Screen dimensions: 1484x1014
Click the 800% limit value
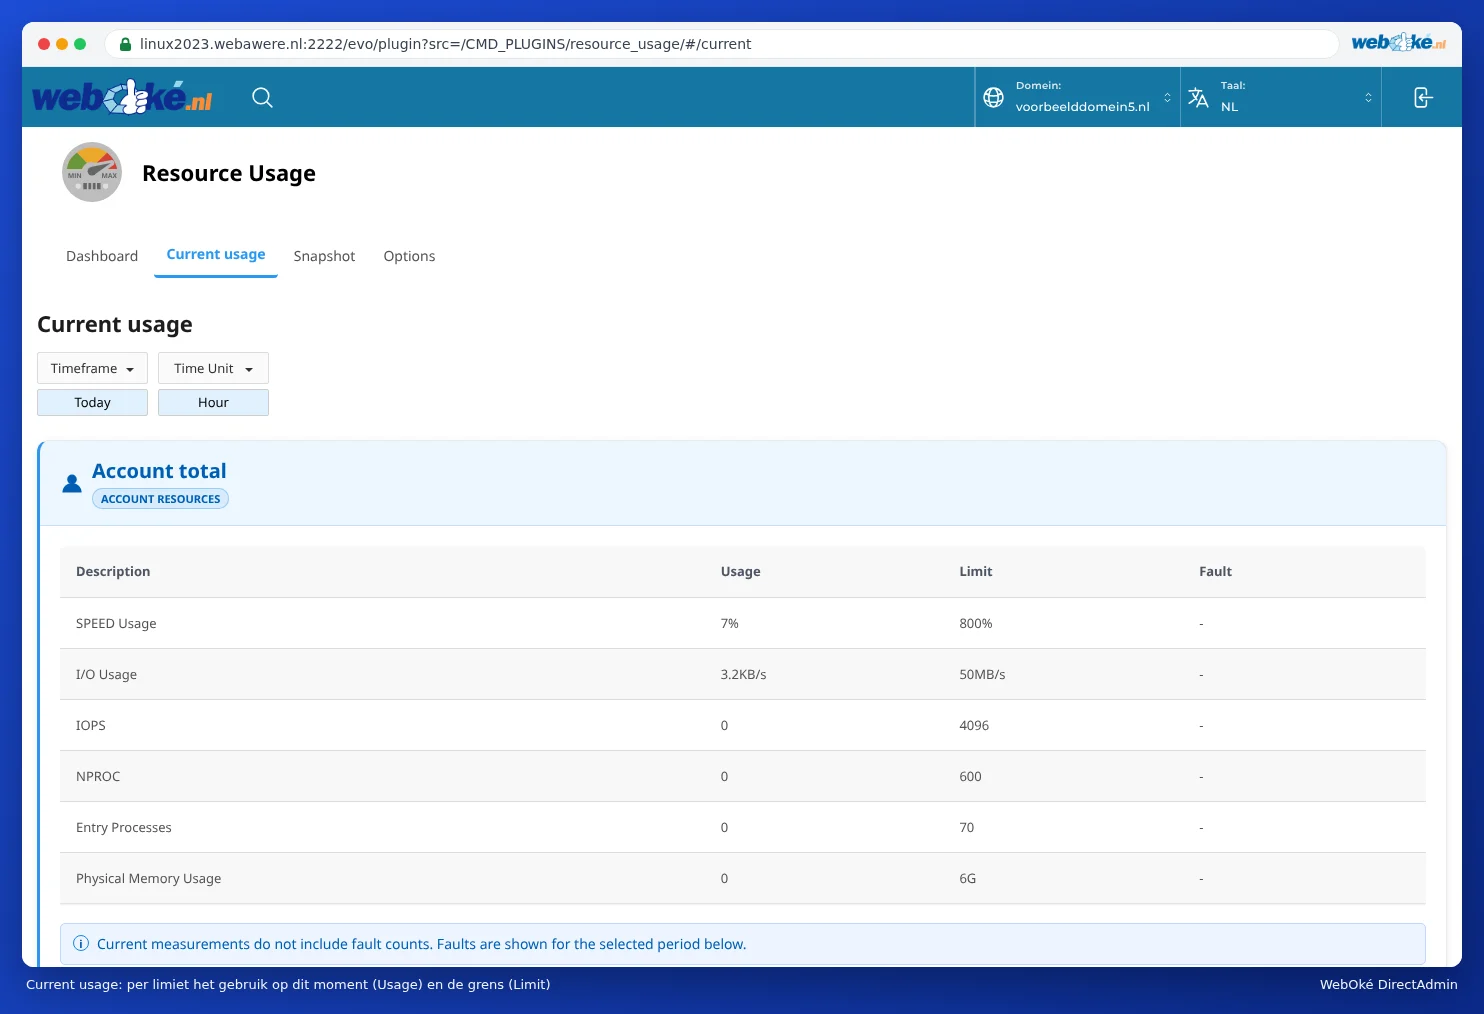coord(976,623)
